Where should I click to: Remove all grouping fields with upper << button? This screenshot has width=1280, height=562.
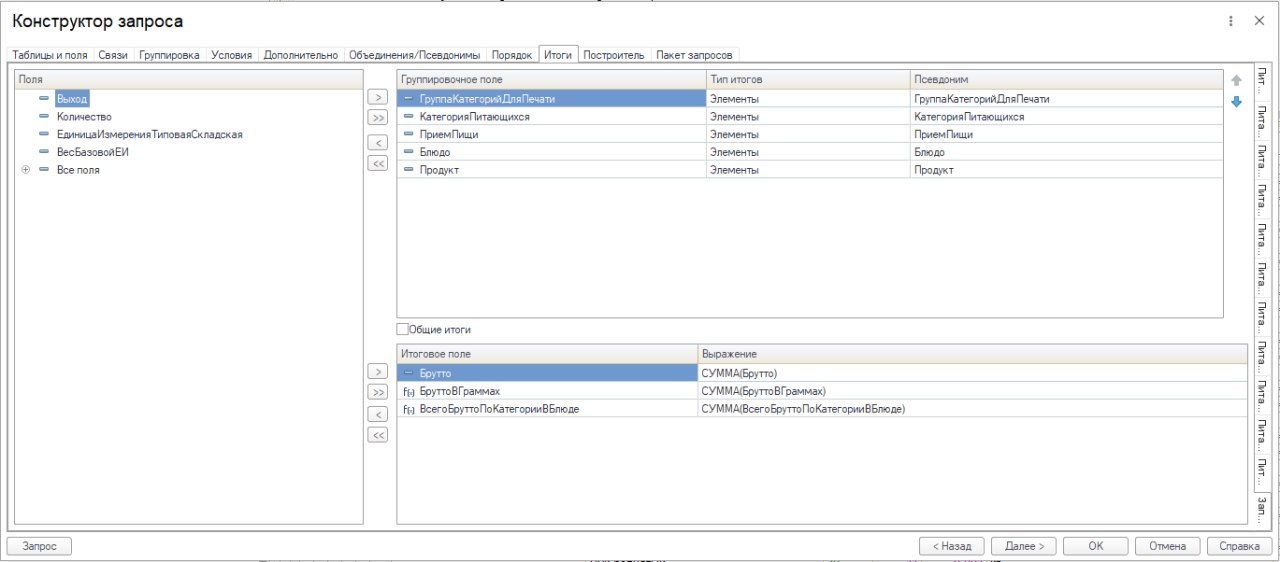[377, 163]
